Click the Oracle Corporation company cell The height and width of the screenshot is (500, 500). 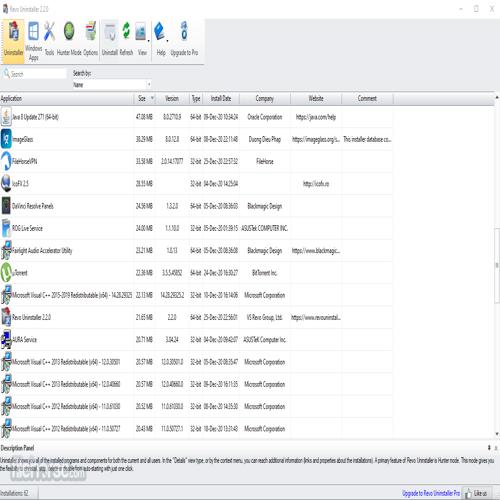pyautogui.click(x=265, y=117)
